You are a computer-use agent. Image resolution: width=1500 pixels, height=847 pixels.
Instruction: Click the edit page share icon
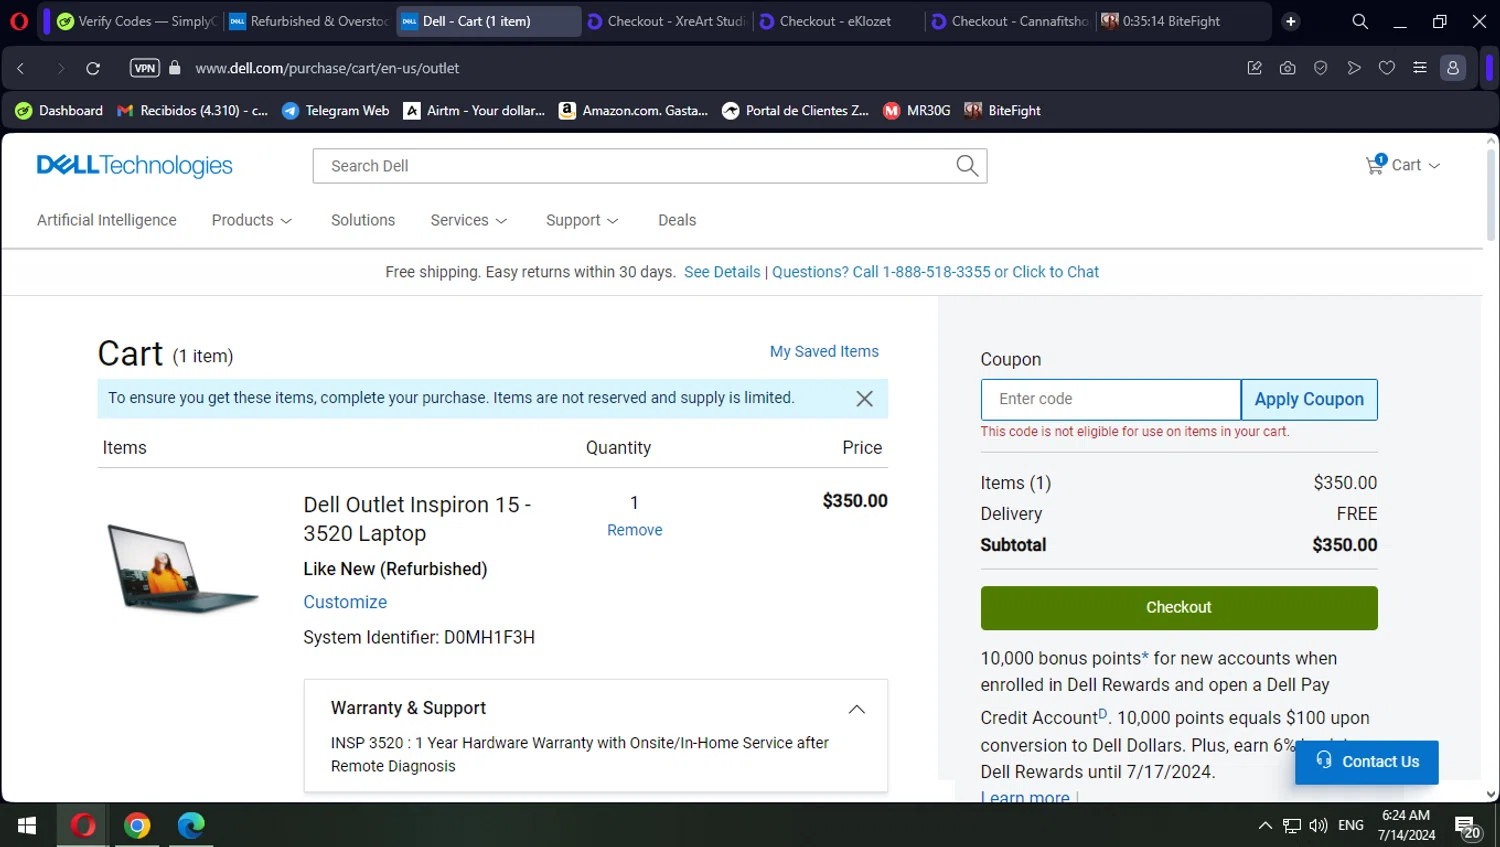coord(1254,68)
